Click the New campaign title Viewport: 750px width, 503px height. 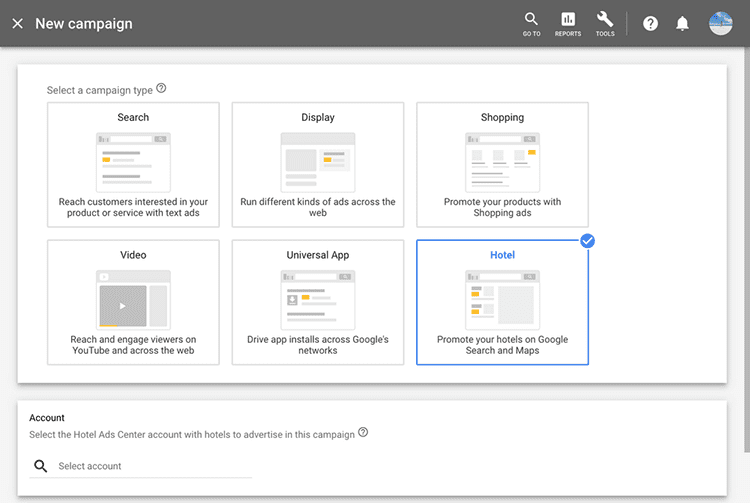tap(84, 23)
